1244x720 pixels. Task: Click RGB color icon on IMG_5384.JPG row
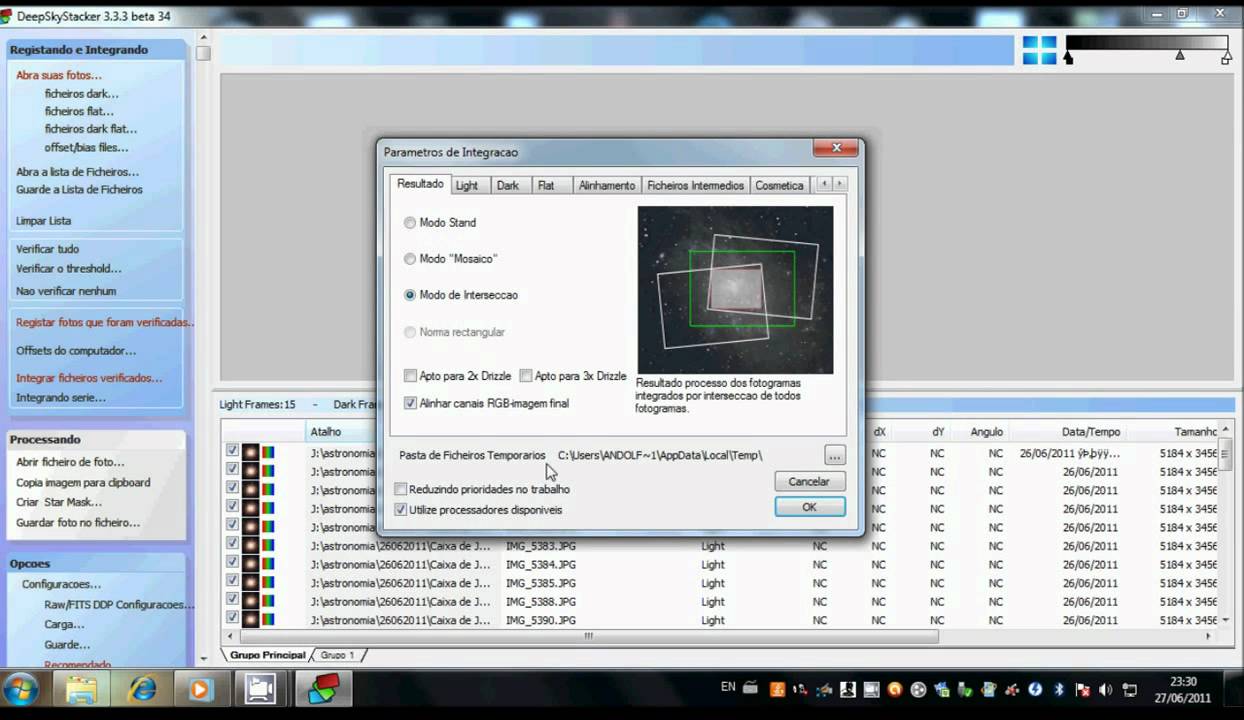pos(268,564)
